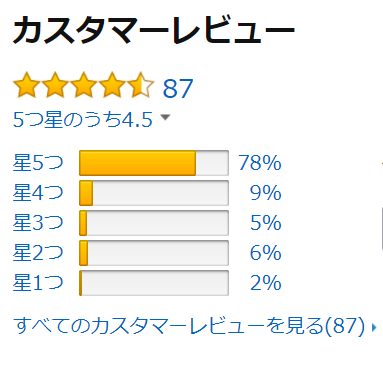Screen dimensions: 383x367
Task: Open the review count 87 link
Action: (x=178, y=89)
